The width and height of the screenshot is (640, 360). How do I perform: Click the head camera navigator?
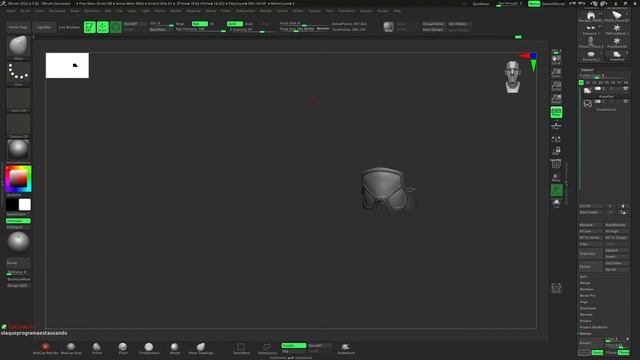click(513, 77)
